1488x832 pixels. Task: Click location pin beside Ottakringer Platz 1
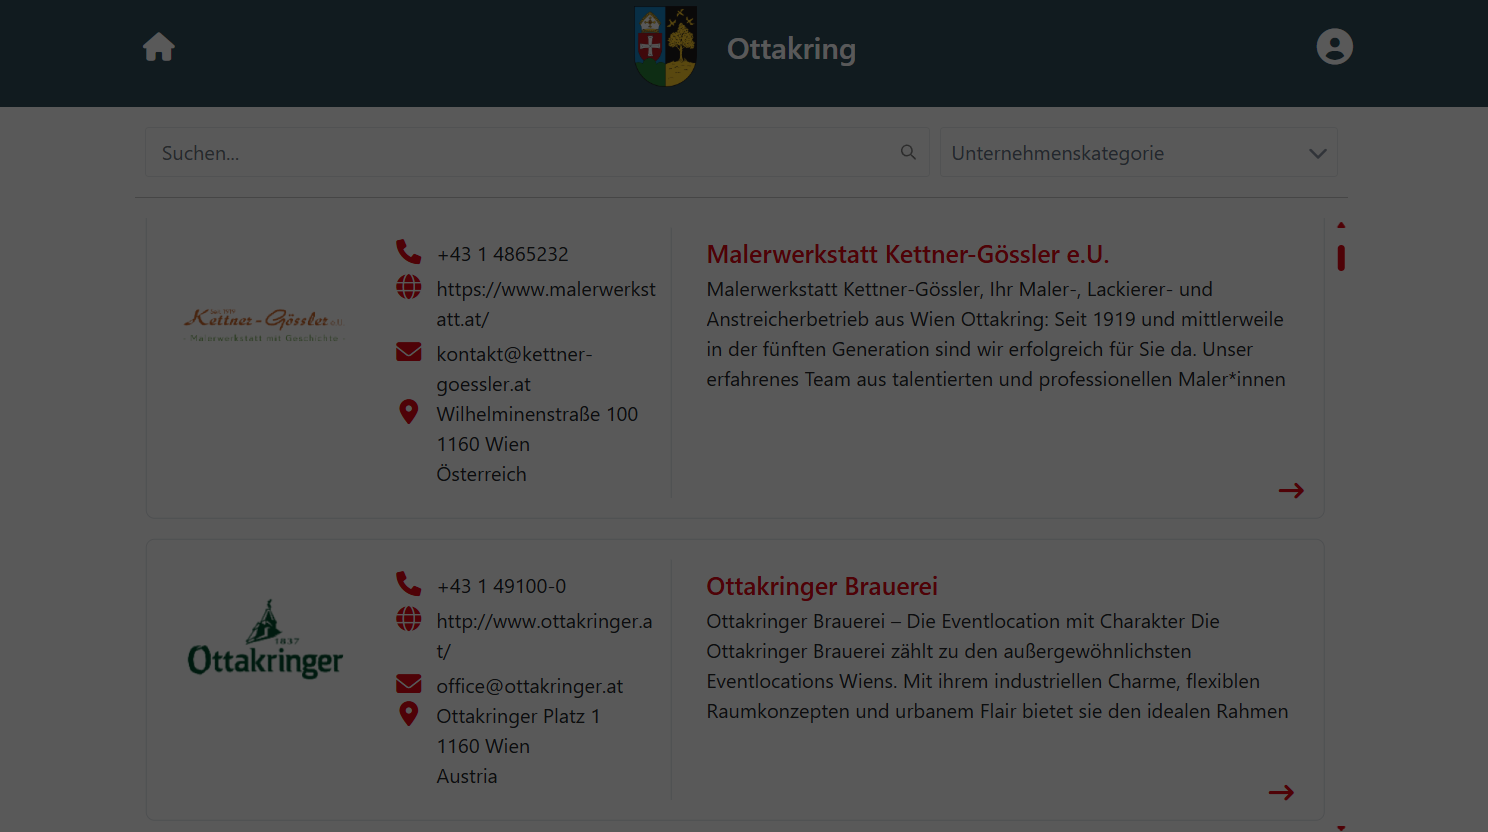point(408,714)
